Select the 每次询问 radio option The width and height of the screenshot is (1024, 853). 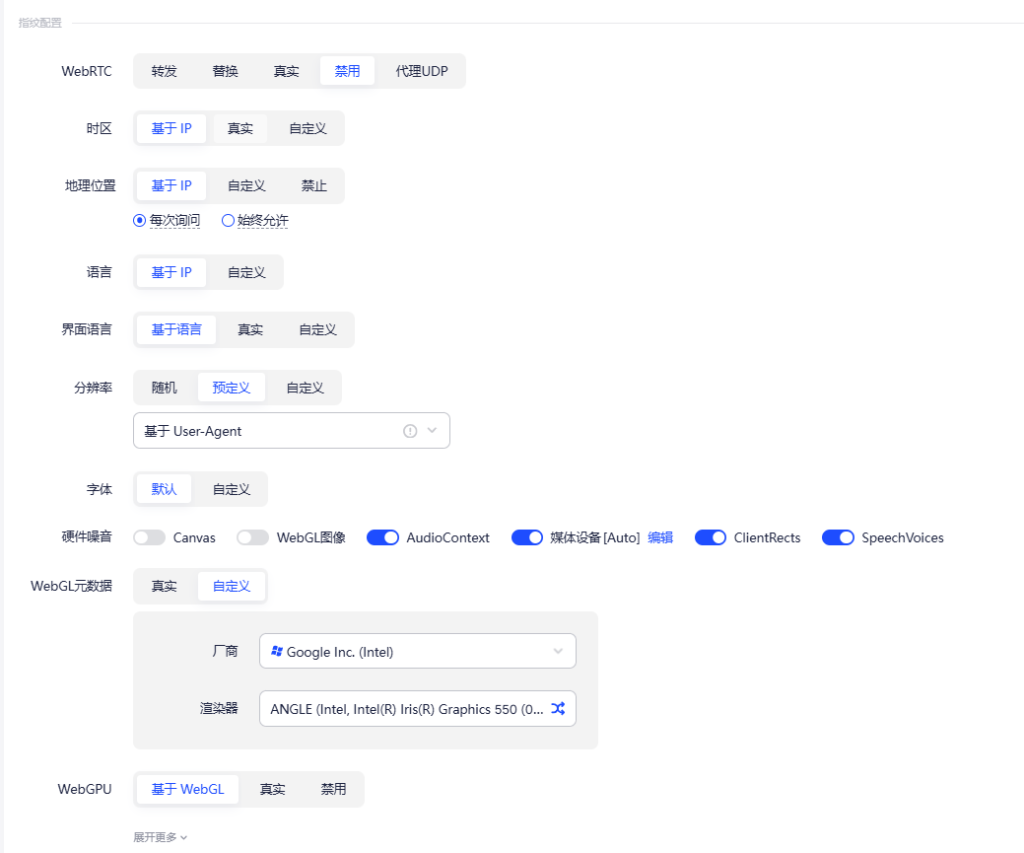[140, 220]
